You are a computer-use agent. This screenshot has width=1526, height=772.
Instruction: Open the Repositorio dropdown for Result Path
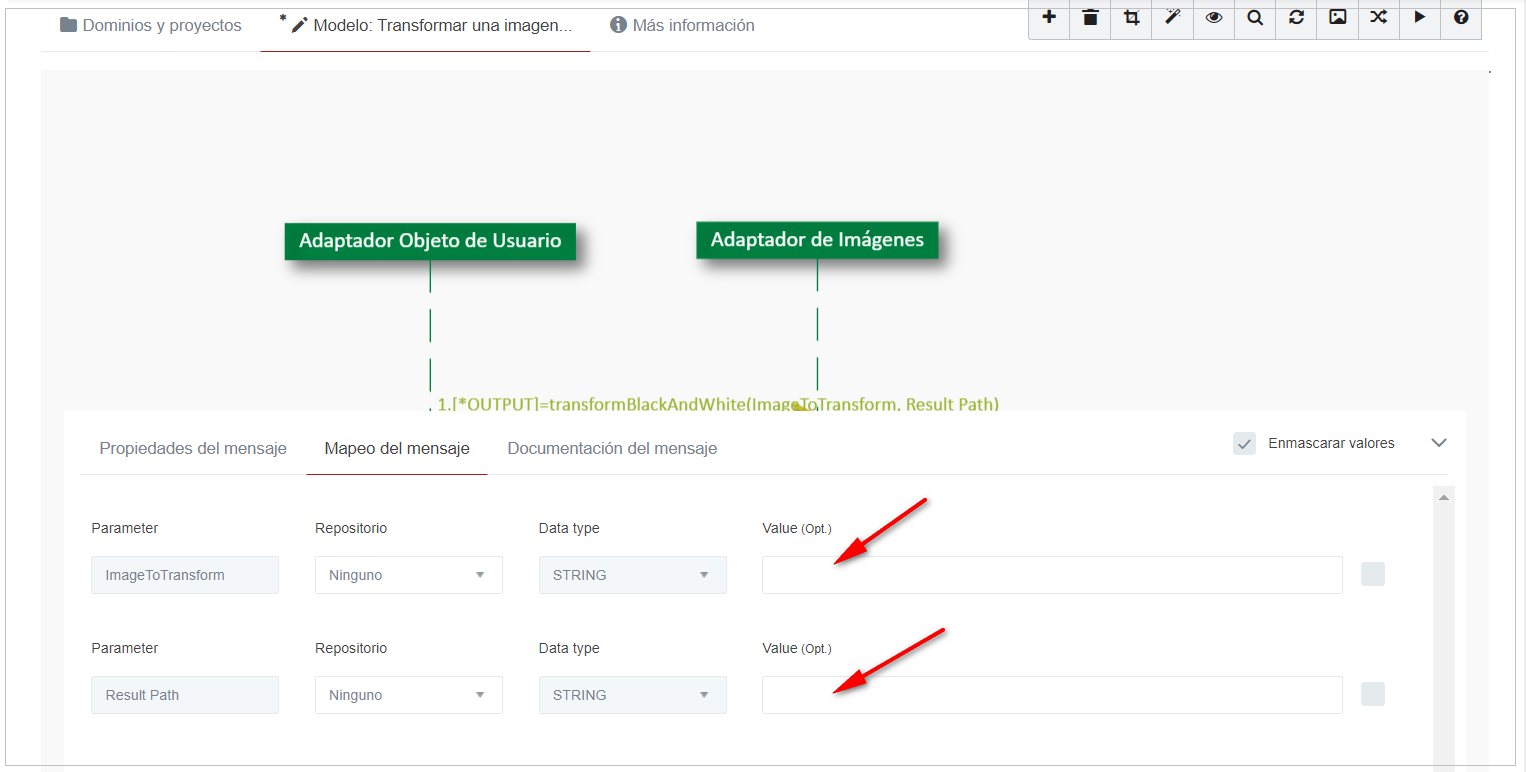click(x=408, y=695)
